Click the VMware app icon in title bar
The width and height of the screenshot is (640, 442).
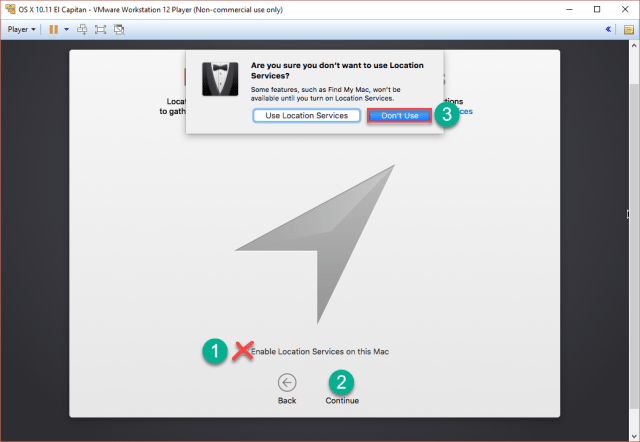[x=10, y=9]
